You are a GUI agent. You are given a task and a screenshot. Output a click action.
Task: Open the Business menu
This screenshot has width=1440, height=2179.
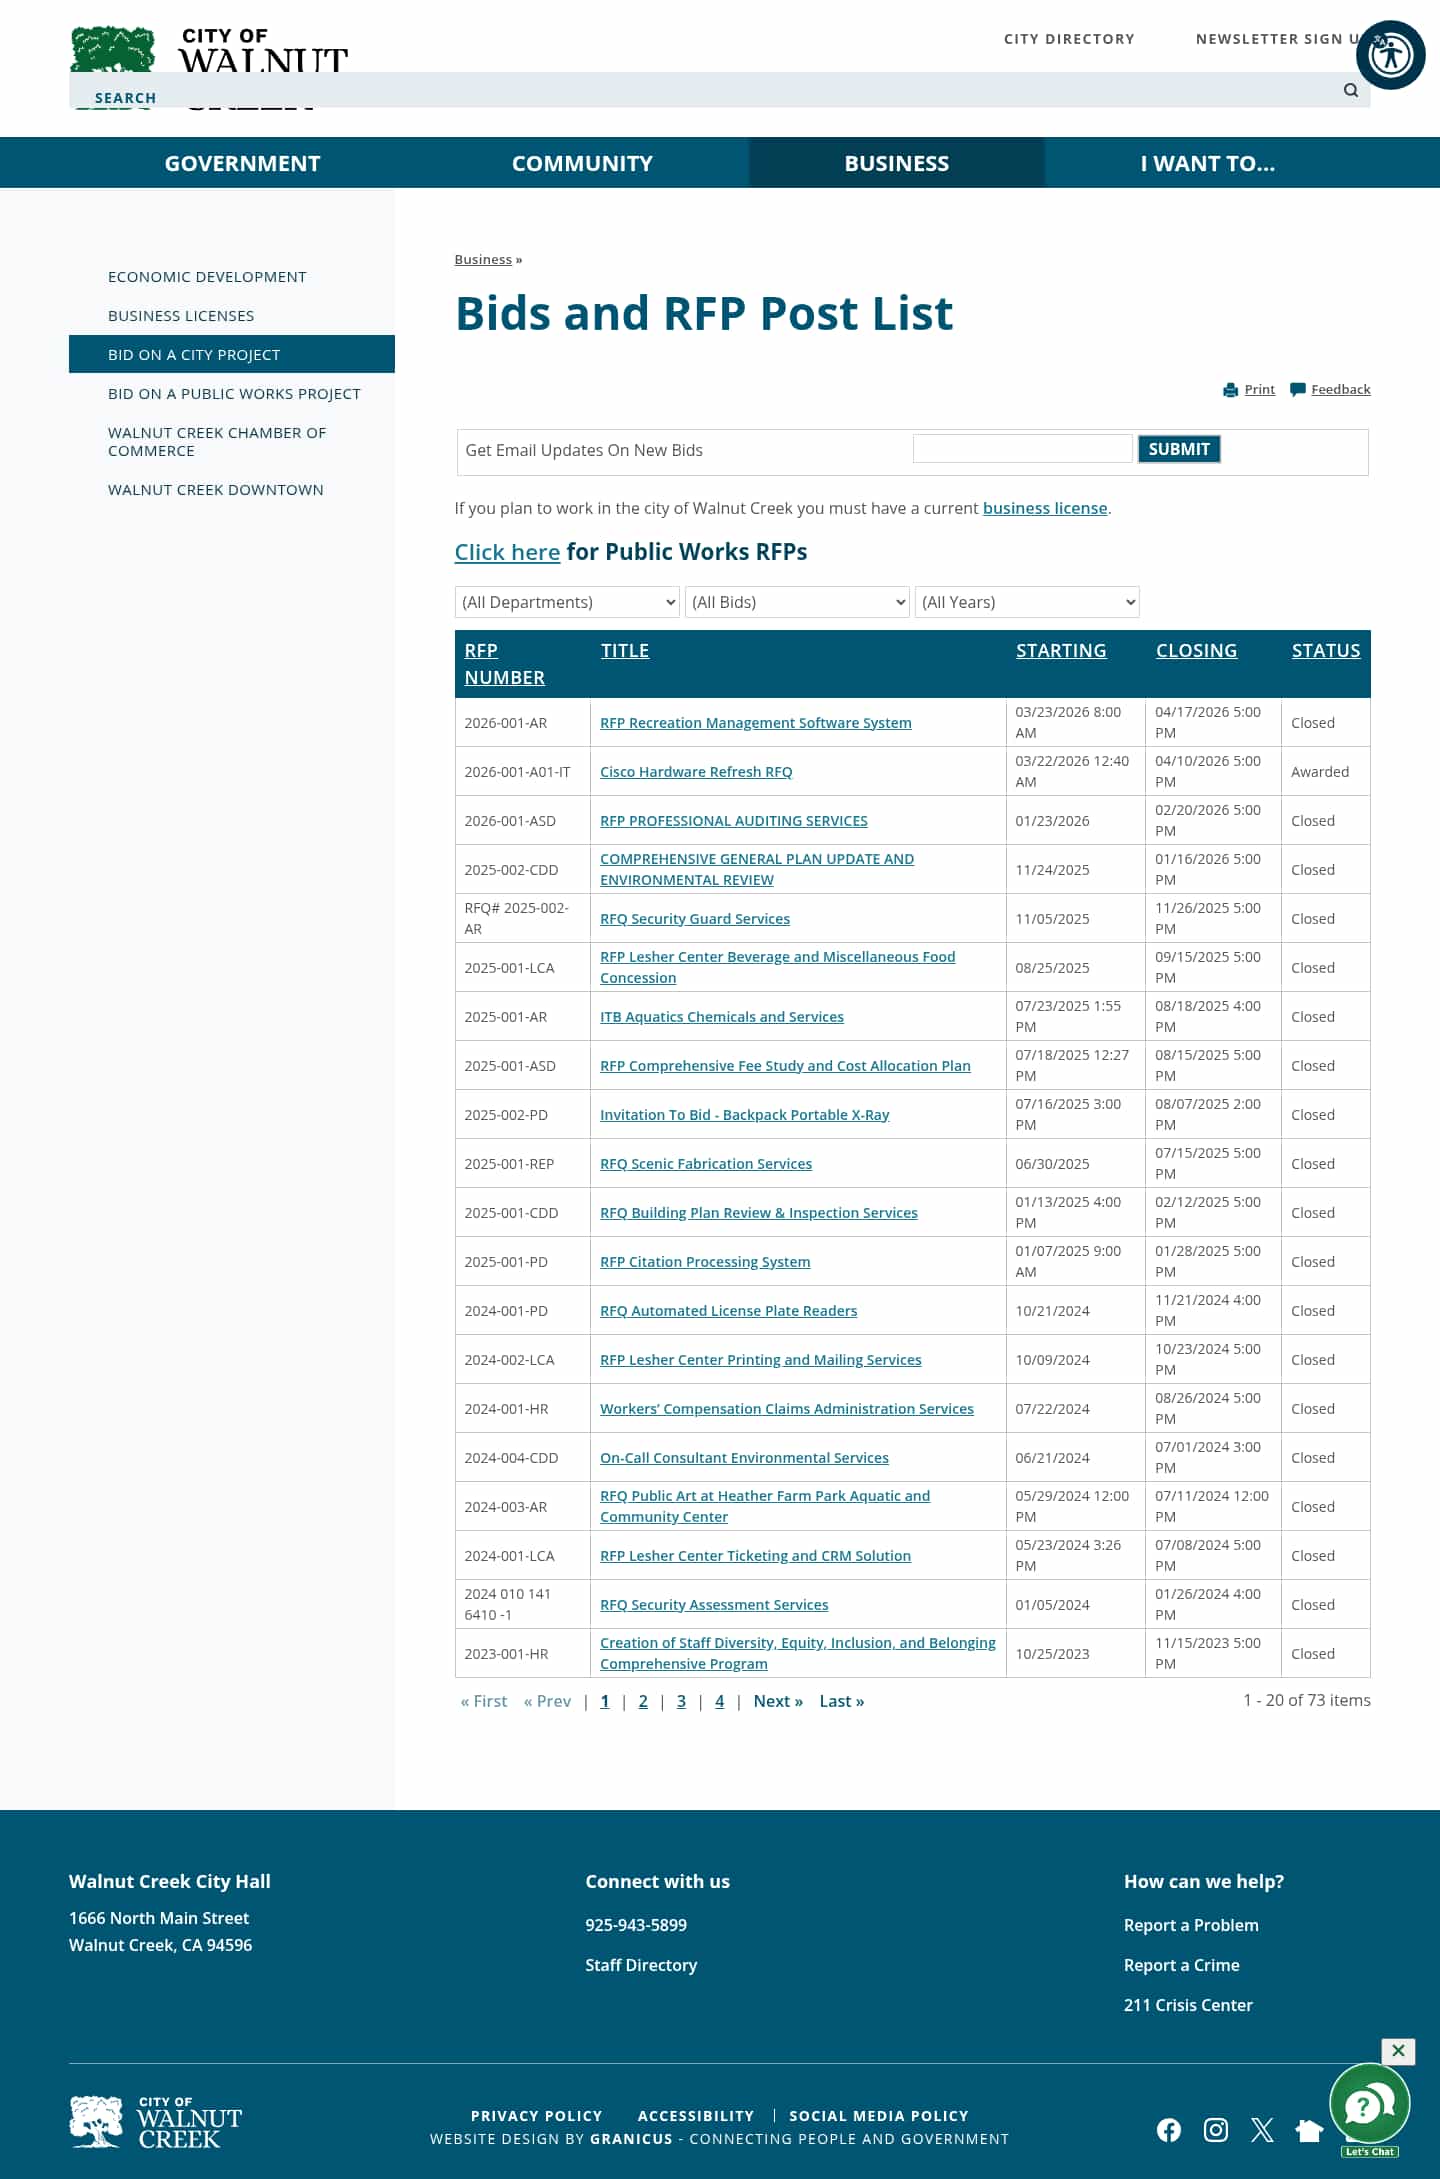pos(896,163)
